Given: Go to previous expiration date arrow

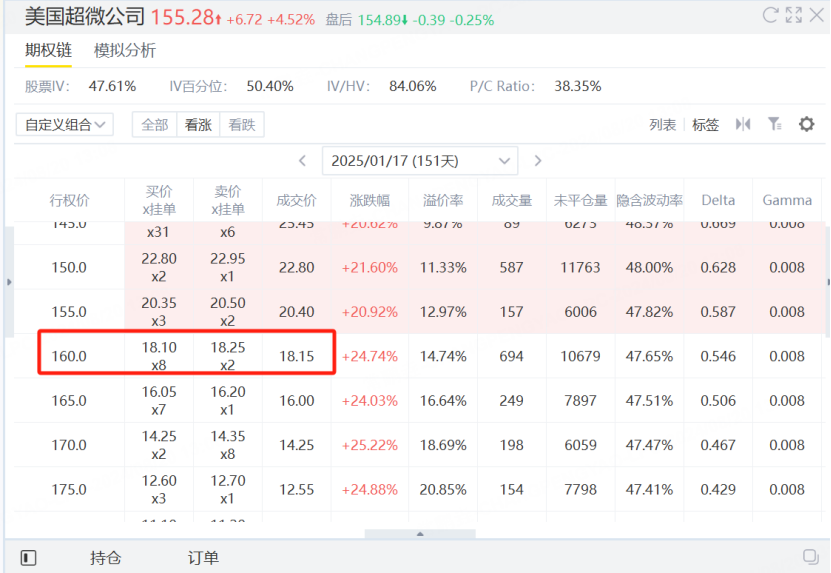Looking at the screenshot, I should [x=303, y=161].
